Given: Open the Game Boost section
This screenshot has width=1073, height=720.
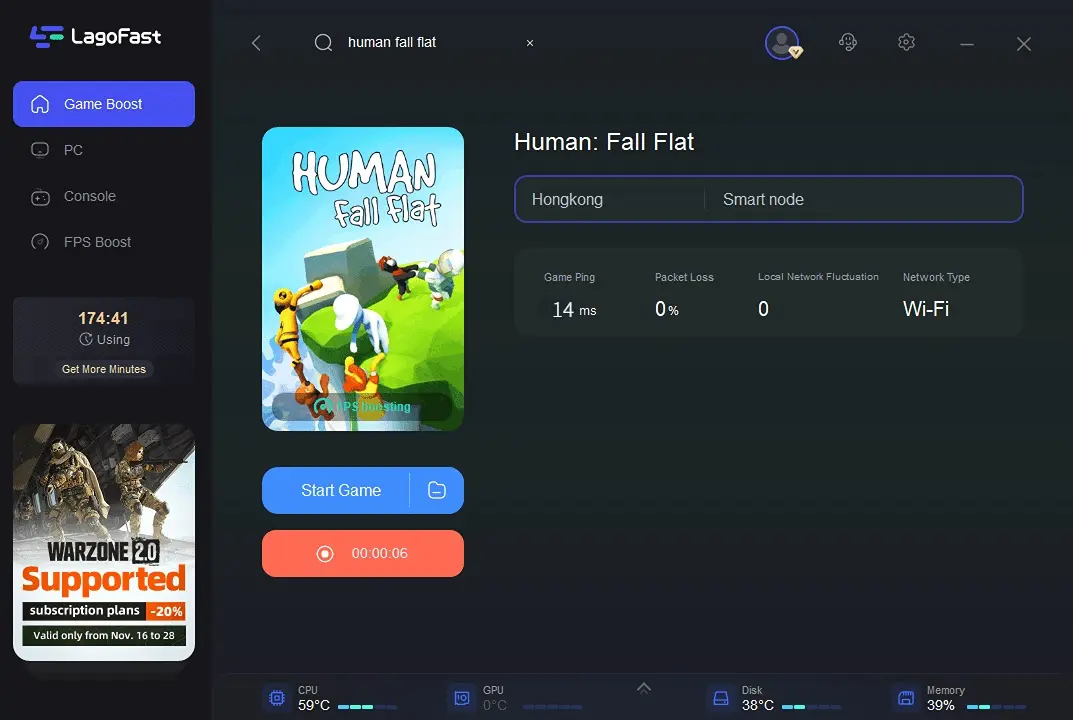Looking at the screenshot, I should [x=104, y=104].
